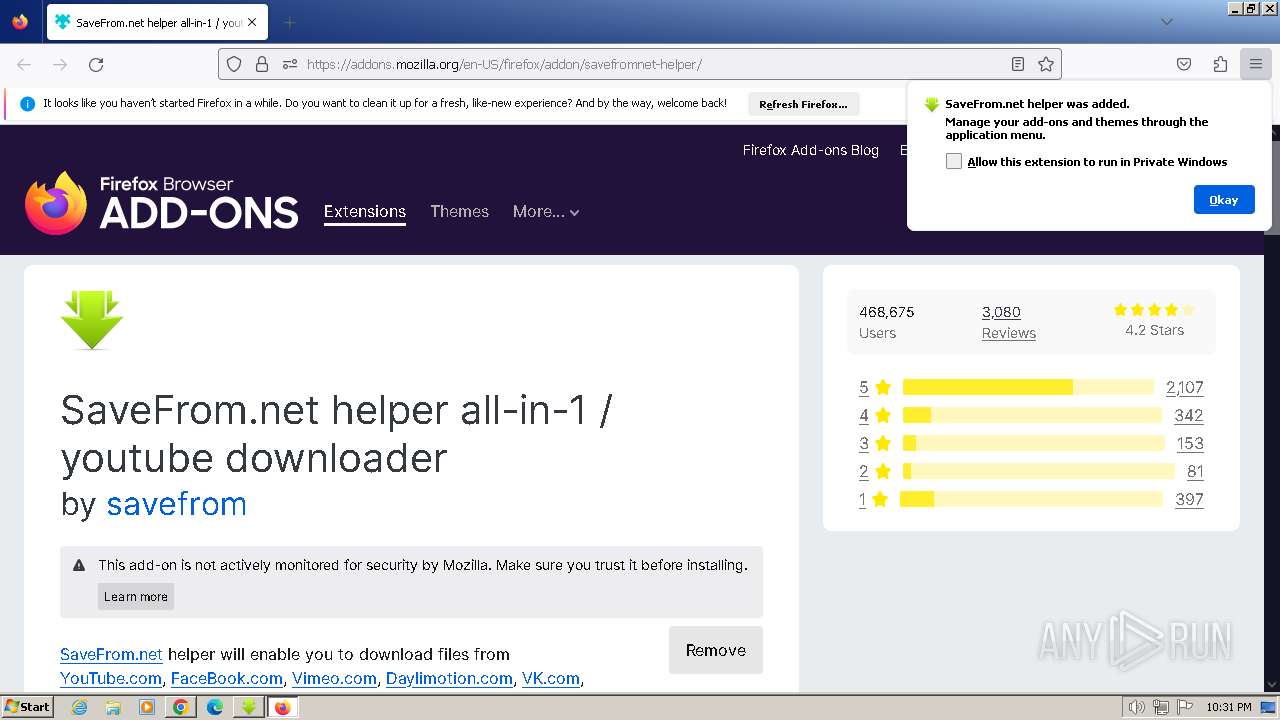
Task: Click the 5-star rating bar
Action: click(1028, 387)
